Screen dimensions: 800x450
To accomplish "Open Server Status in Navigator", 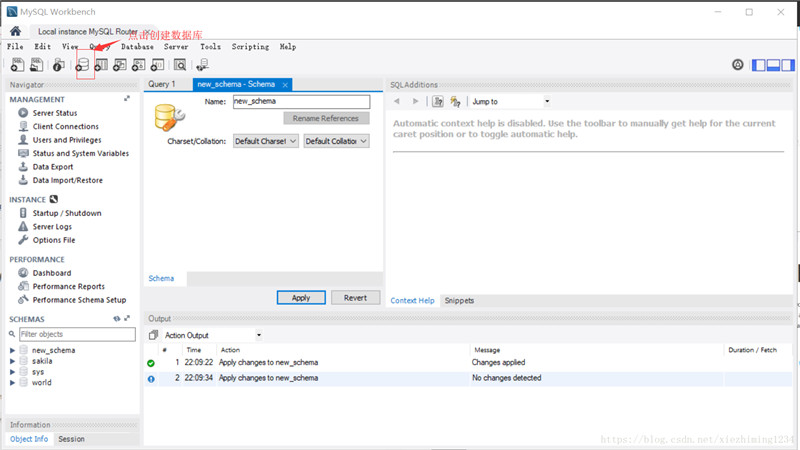I will [54, 113].
